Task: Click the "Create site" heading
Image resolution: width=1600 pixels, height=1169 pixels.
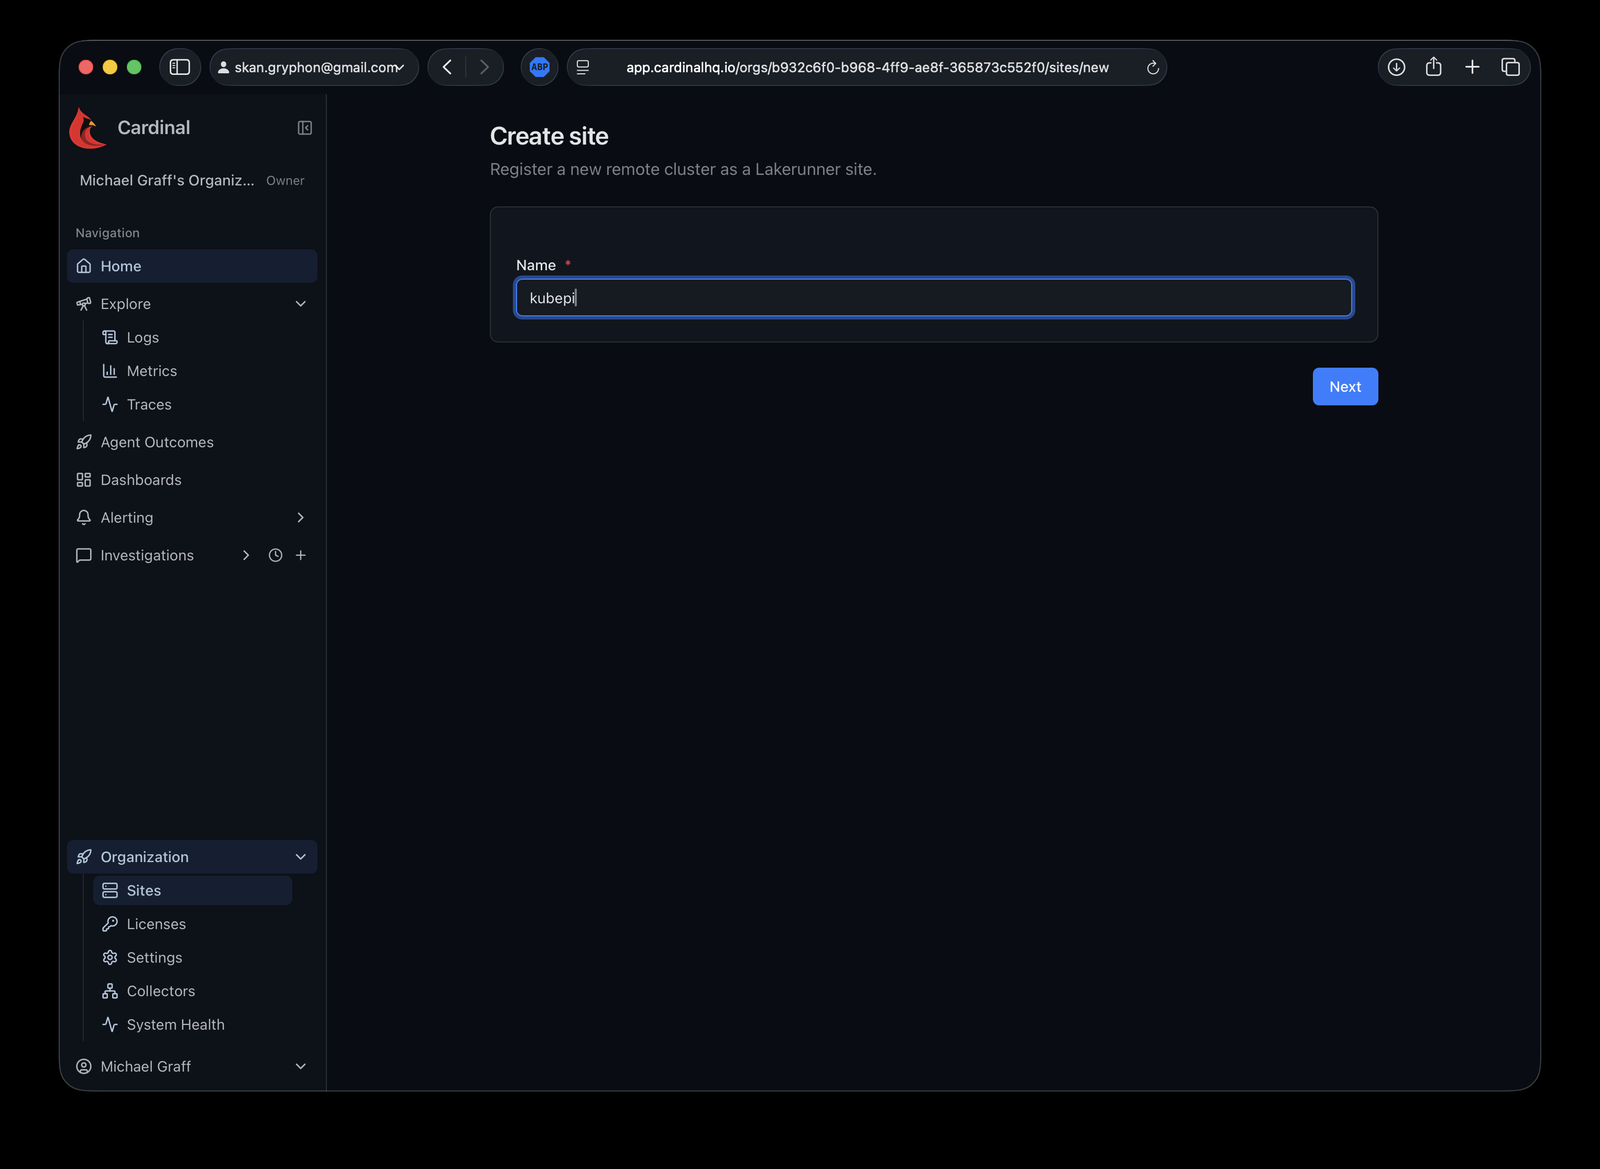Action: pyautogui.click(x=549, y=136)
